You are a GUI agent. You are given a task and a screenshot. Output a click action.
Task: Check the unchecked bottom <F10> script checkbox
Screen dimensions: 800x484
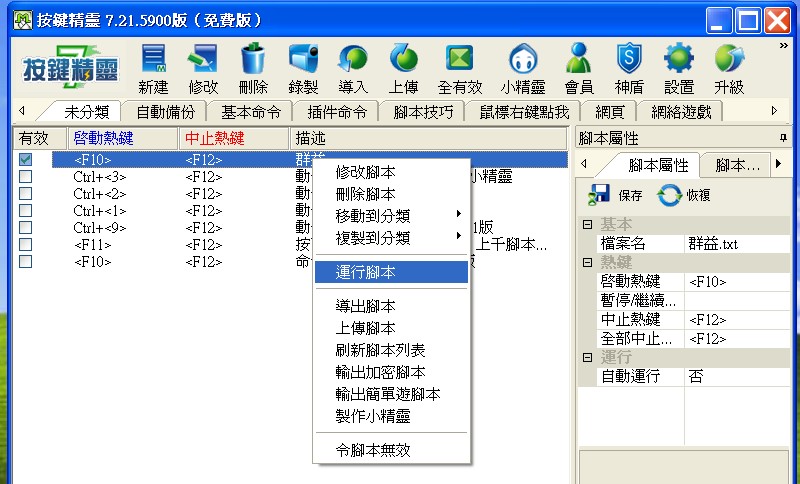(25, 261)
